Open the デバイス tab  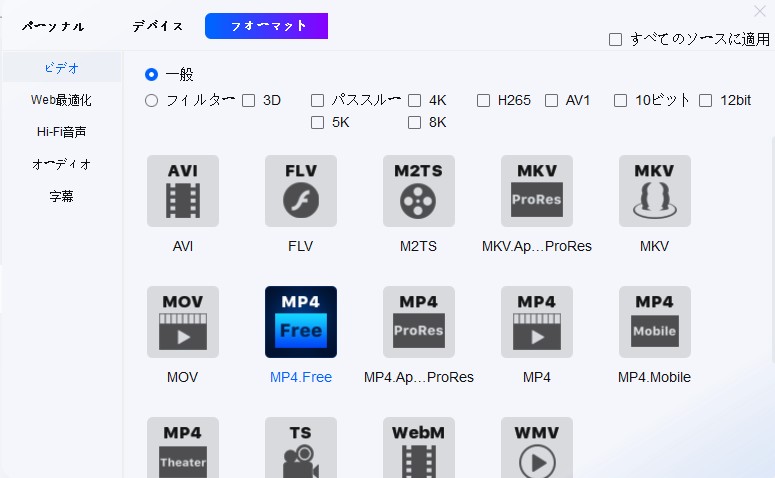point(158,26)
